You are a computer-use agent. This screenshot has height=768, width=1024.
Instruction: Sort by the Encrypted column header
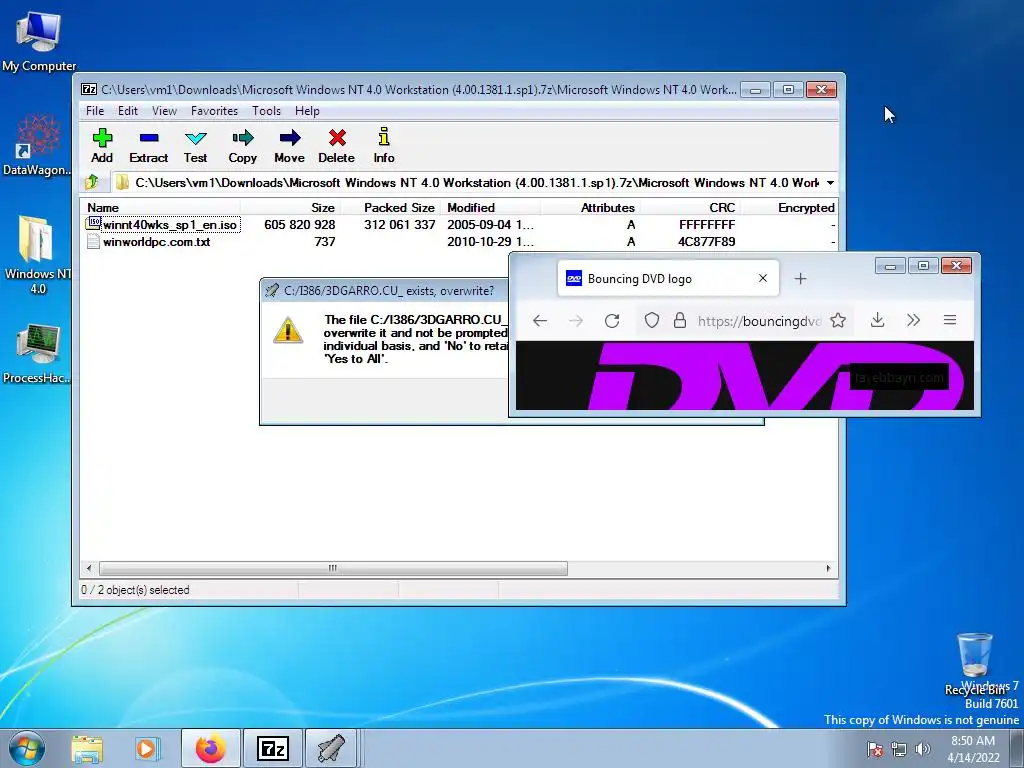click(x=789, y=208)
